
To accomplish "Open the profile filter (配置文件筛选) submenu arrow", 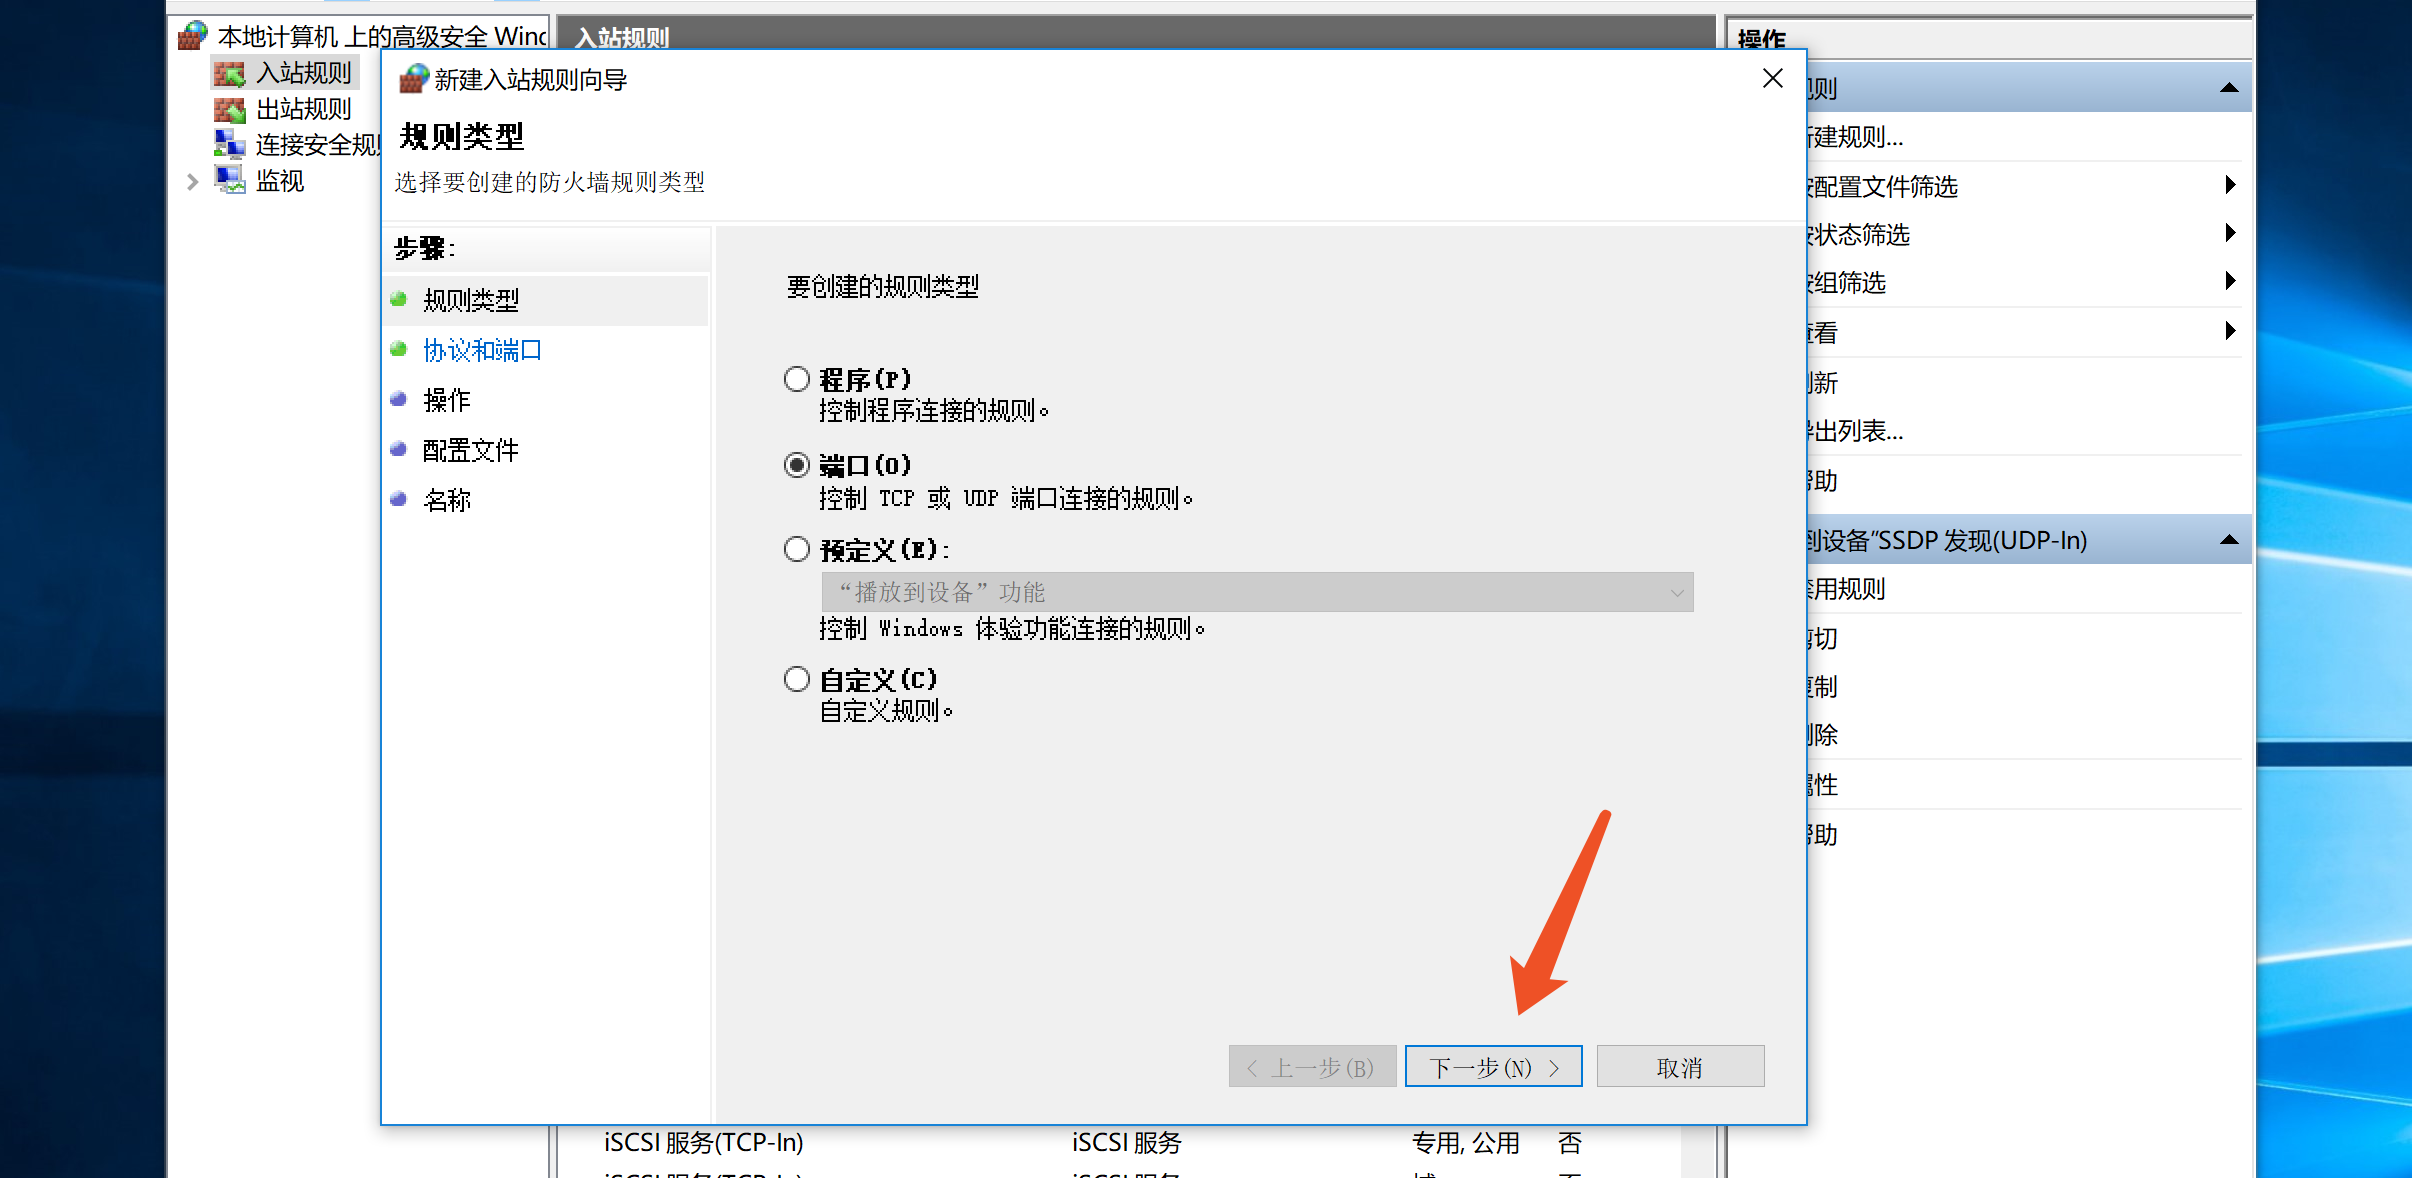I will (2230, 186).
